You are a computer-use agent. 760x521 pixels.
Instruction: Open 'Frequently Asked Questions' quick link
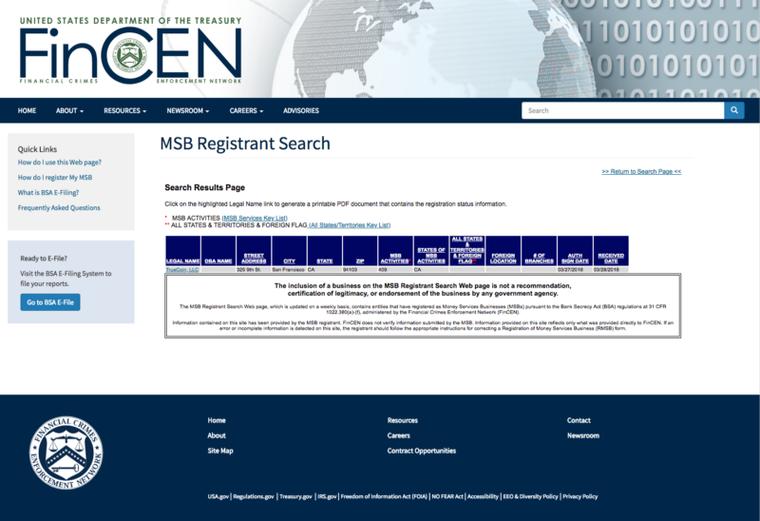[x=59, y=207]
